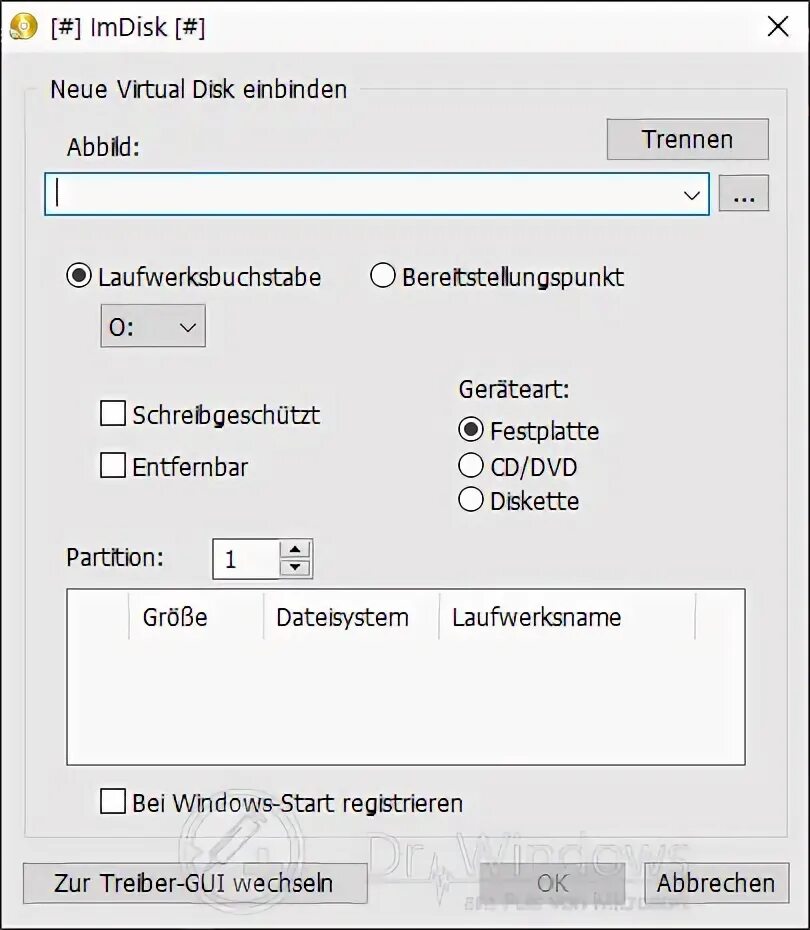
Task: Open the O: drive letter dropdown
Action: click(x=153, y=326)
